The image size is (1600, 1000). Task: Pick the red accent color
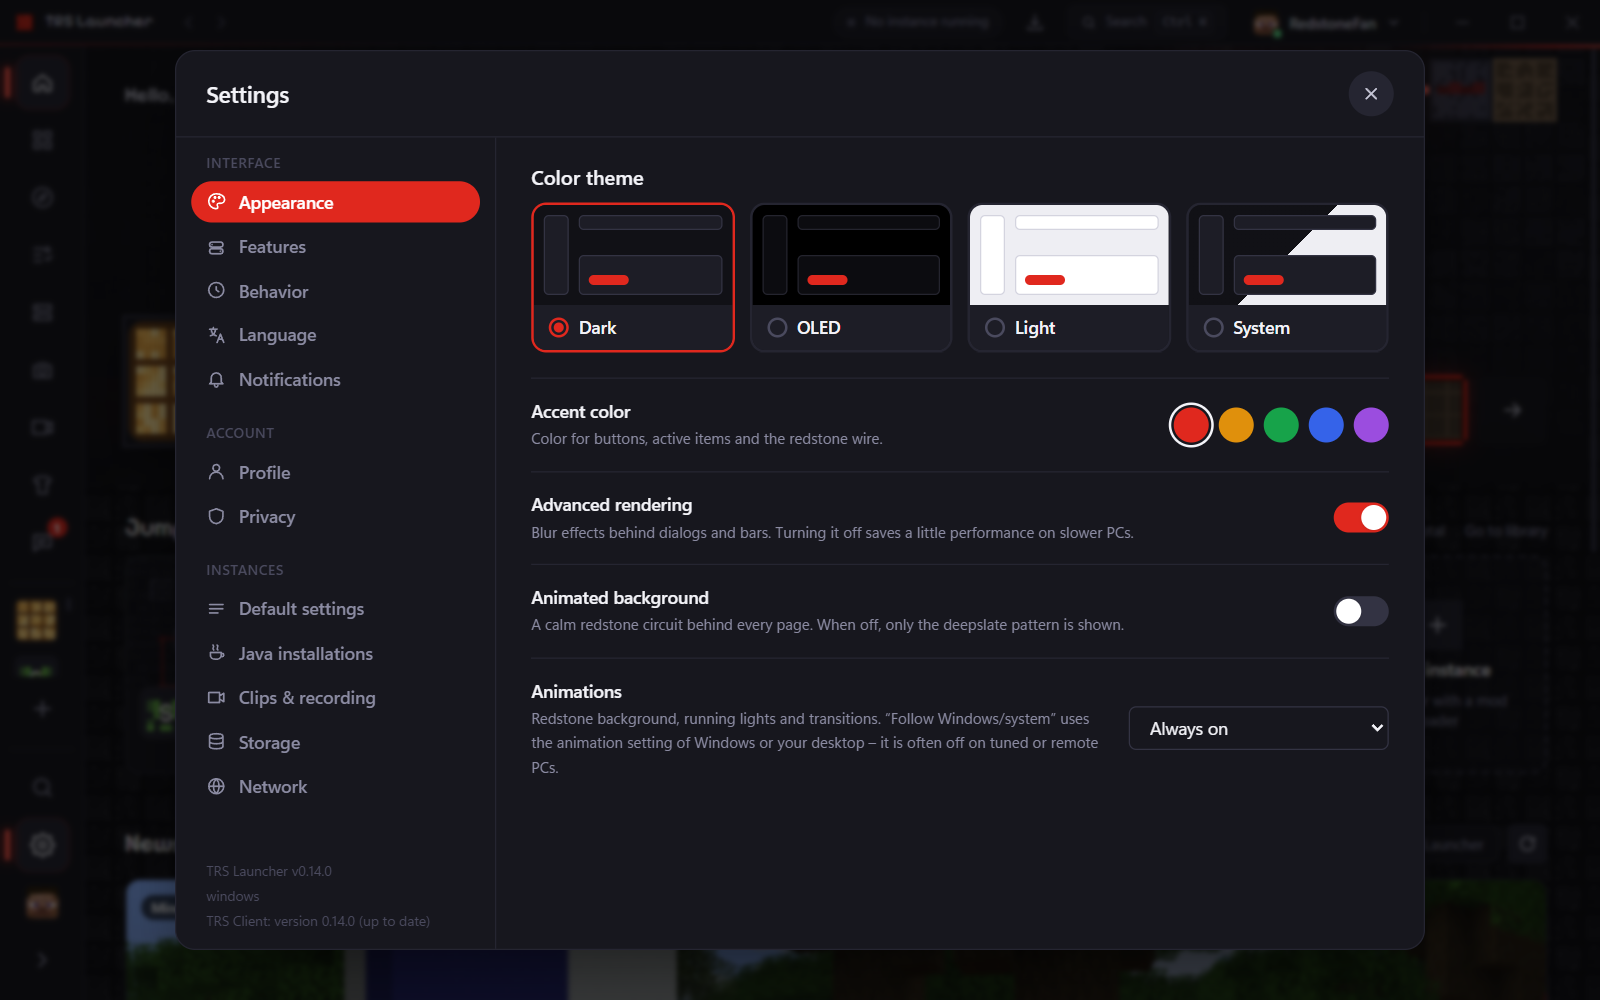pos(1191,425)
